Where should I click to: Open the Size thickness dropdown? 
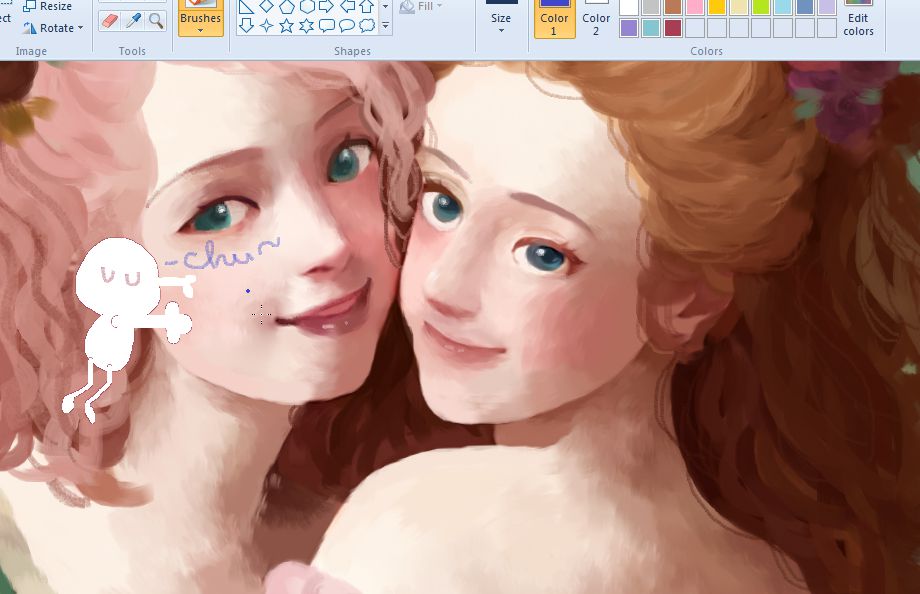click(501, 22)
